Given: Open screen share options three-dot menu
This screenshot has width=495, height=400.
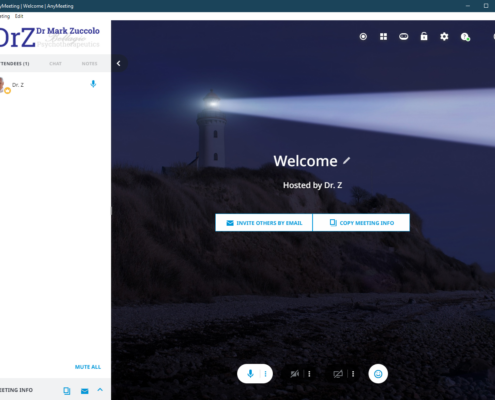Looking at the screenshot, I should (353, 374).
